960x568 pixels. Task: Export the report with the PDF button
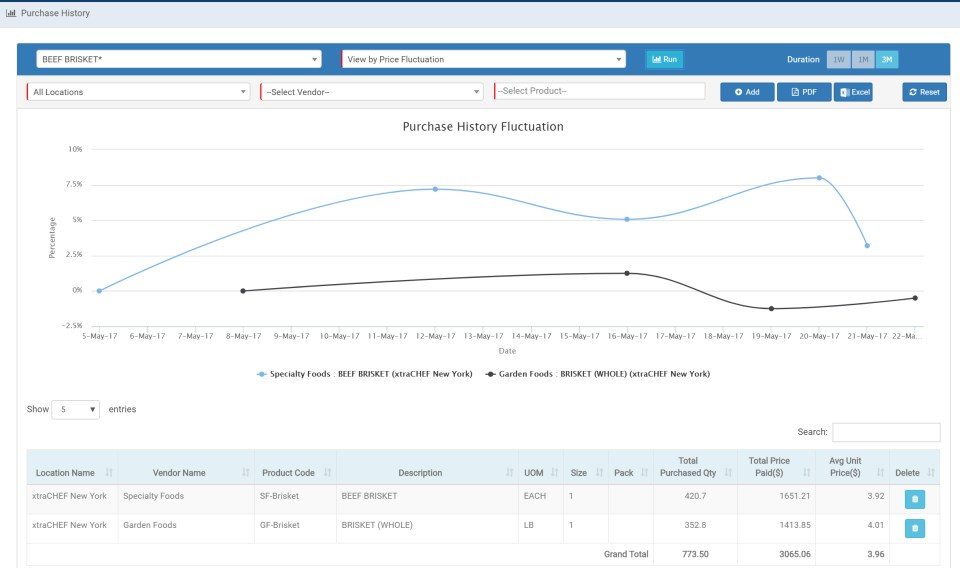tap(804, 92)
